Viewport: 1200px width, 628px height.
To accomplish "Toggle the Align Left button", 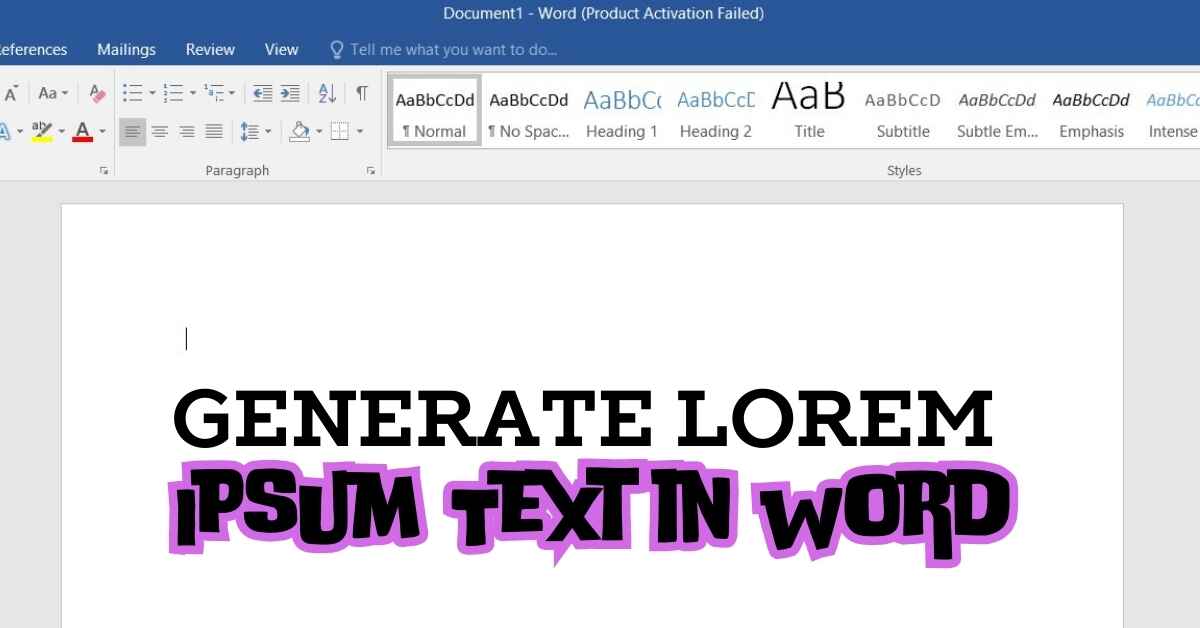I will [132, 131].
